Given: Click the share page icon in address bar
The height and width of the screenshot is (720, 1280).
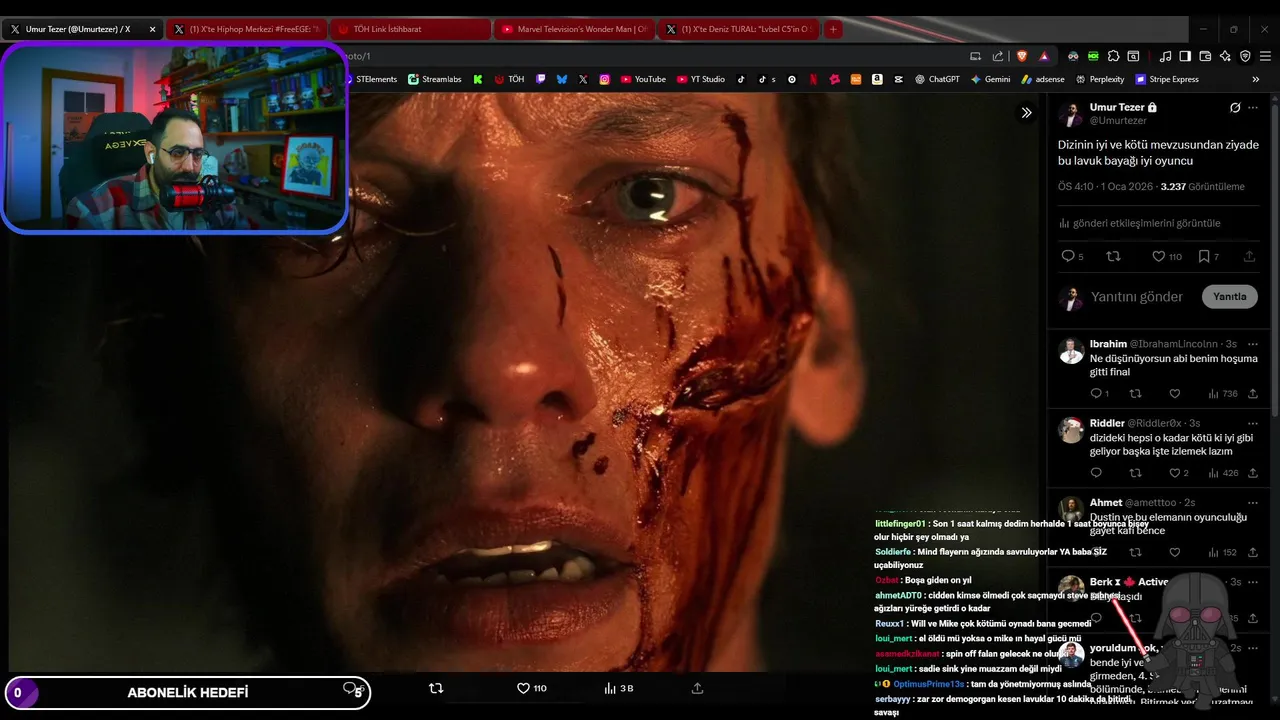Looking at the screenshot, I should (998, 56).
